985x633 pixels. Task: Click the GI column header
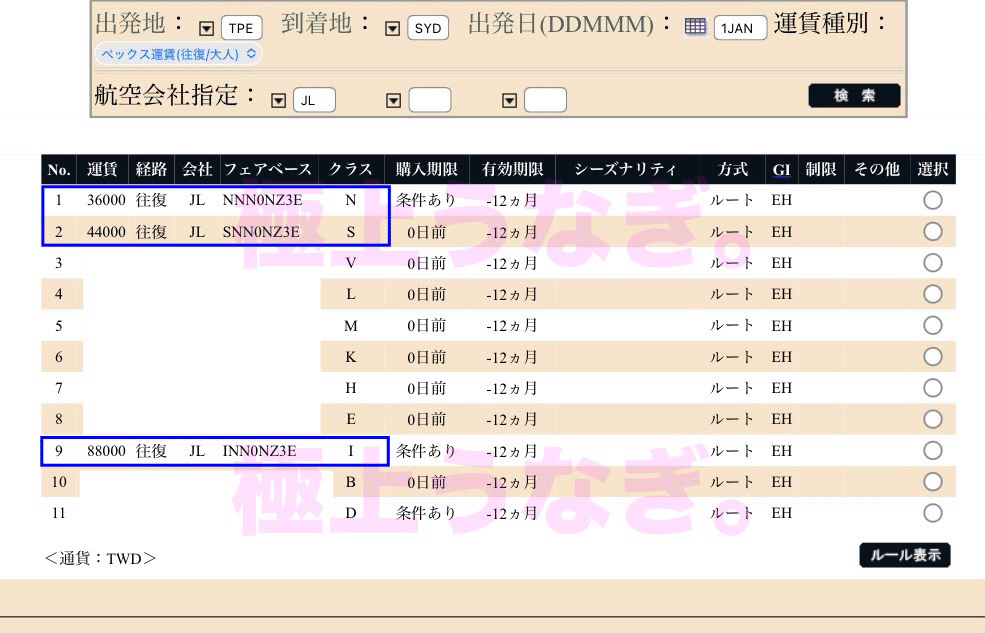[x=781, y=170]
